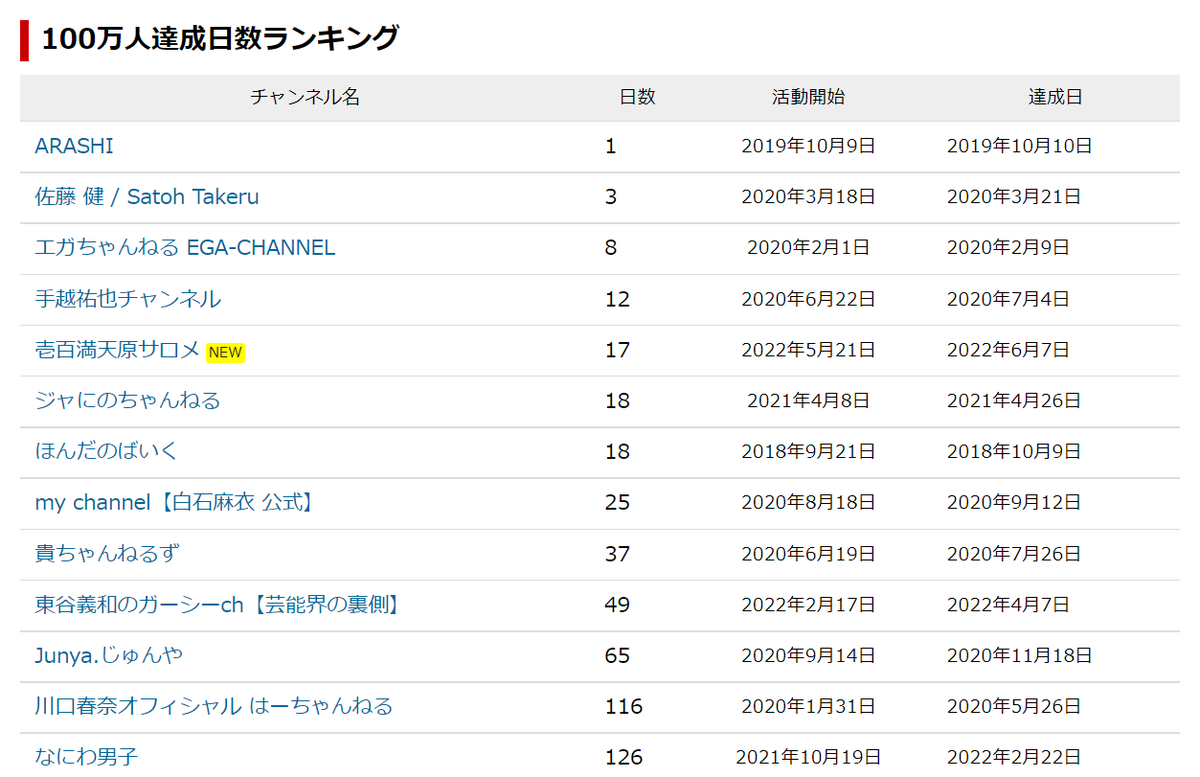Select サロメ's day count 17
Screen dimensions: 1200x777
(618, 350)
